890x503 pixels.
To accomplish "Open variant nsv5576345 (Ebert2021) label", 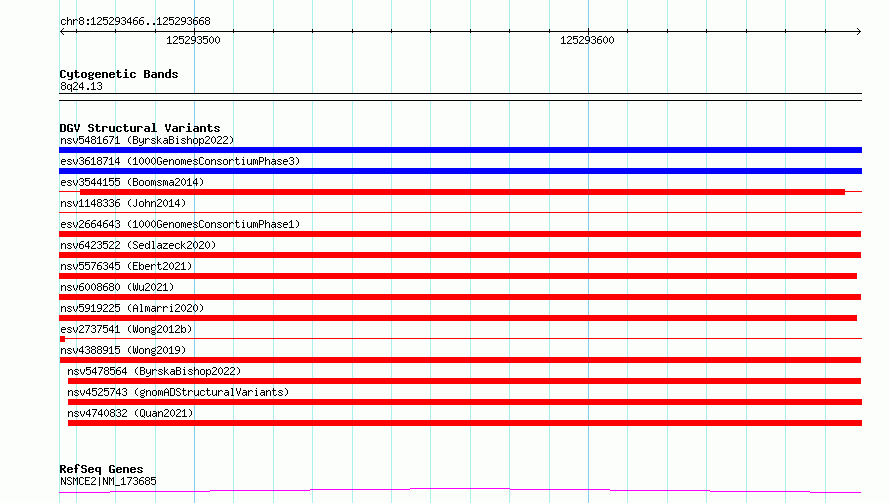I will [126, 266].
